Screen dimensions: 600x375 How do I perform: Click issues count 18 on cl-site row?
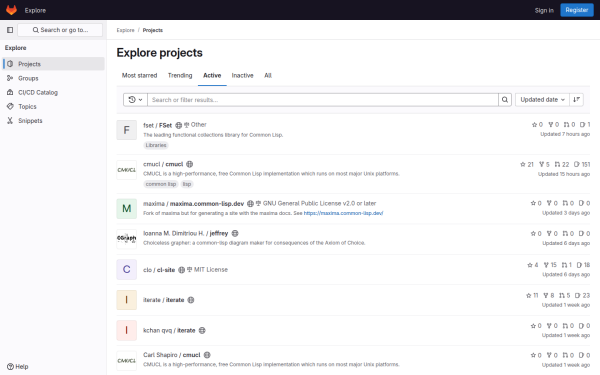(x=583, y=265)
